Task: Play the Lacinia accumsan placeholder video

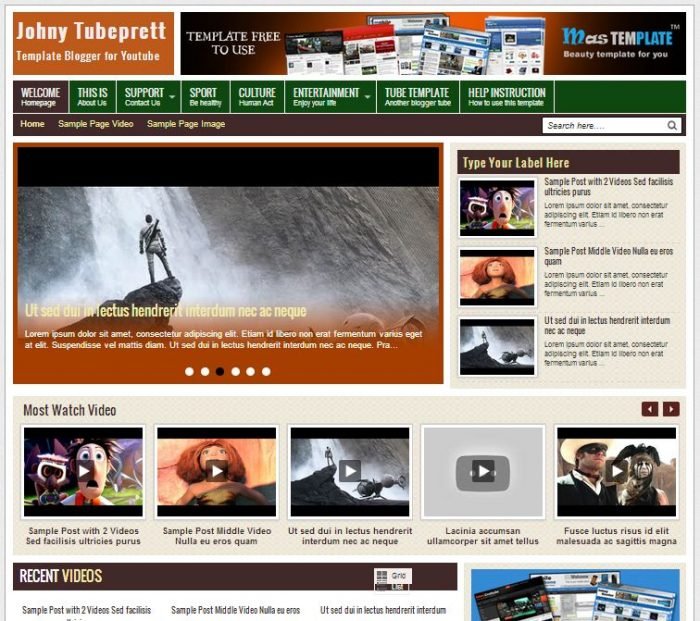Action: click(483, 471)
